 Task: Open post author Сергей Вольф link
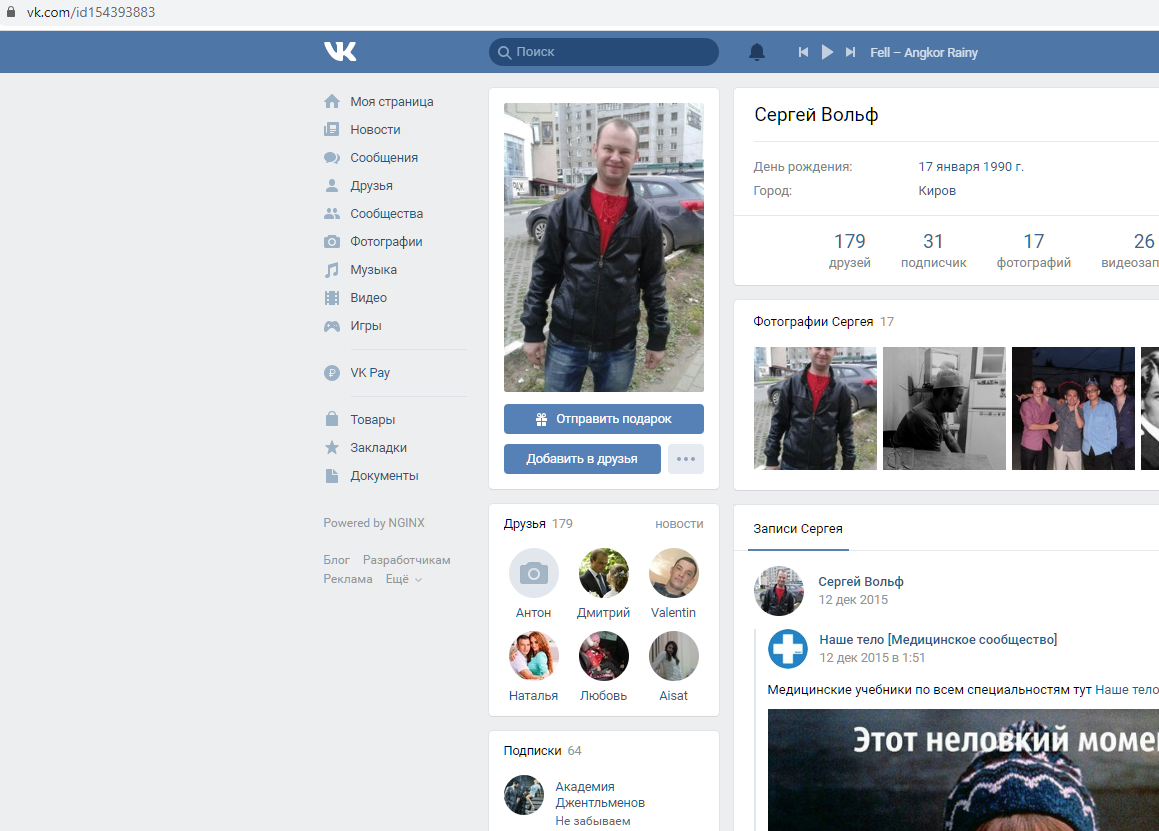click(x=860, y=582)
